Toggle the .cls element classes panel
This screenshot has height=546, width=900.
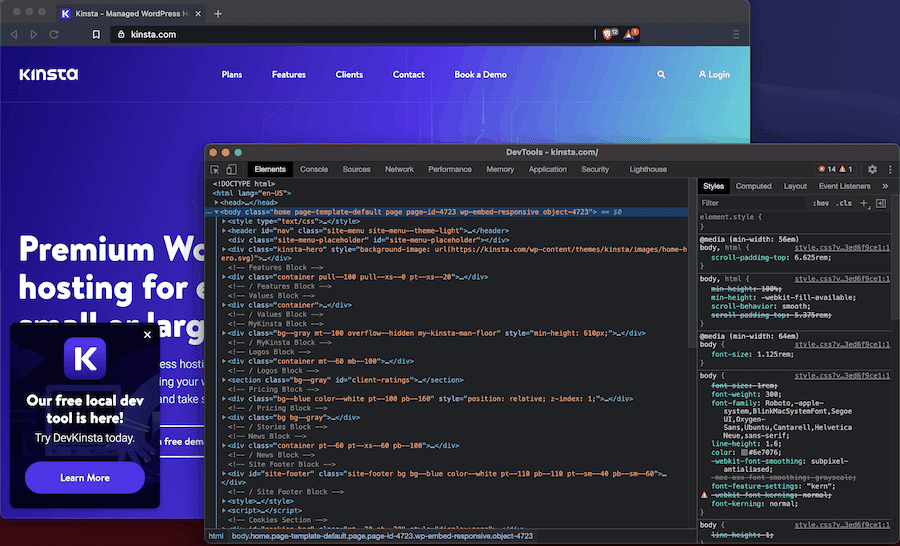coord(845,203)
